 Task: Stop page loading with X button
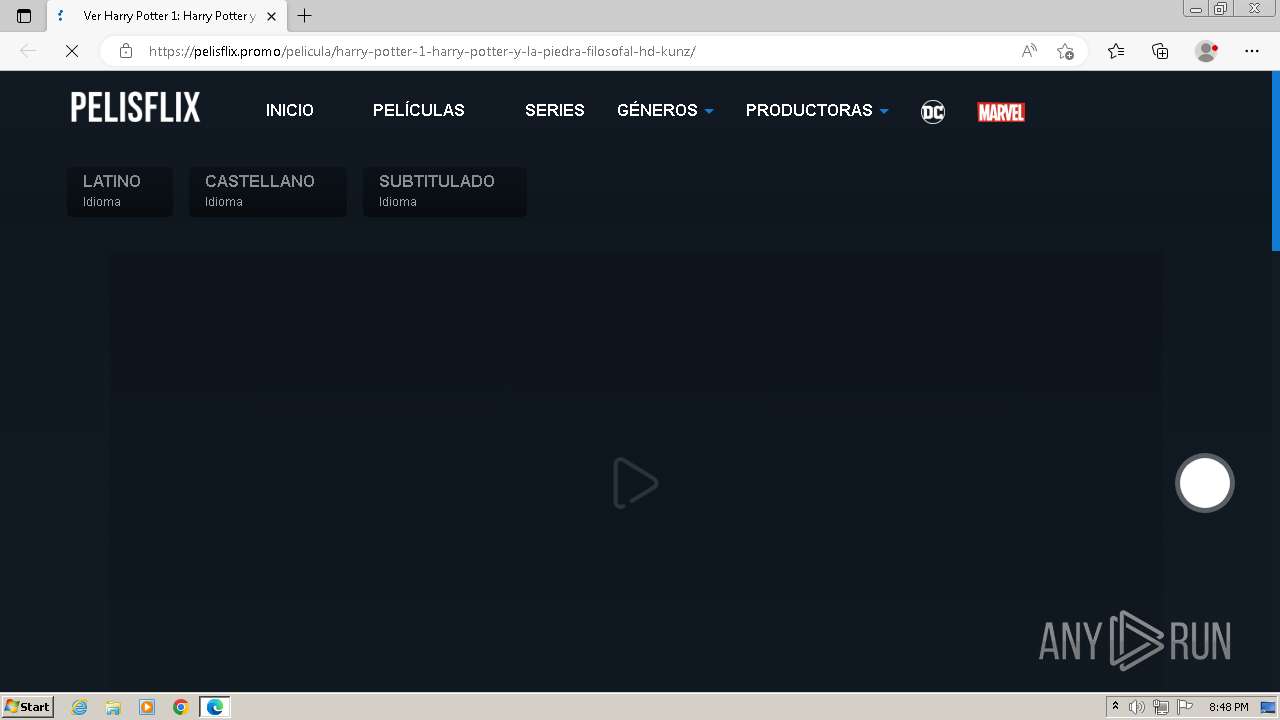click(72, 51)
